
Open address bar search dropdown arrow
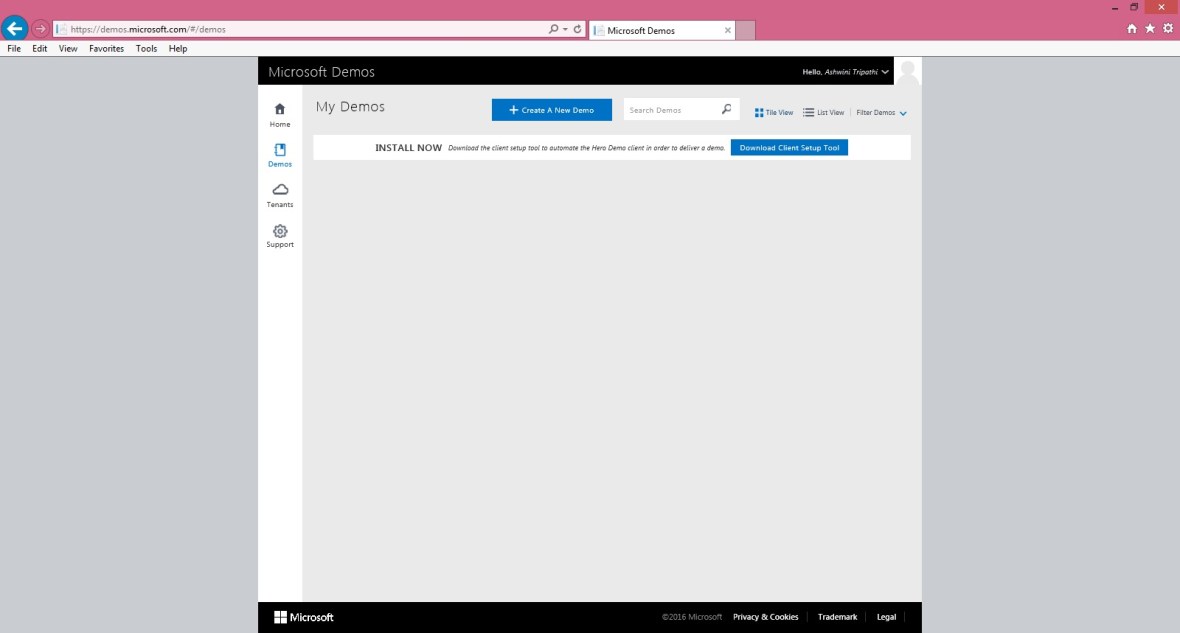[x=565, y=29]
